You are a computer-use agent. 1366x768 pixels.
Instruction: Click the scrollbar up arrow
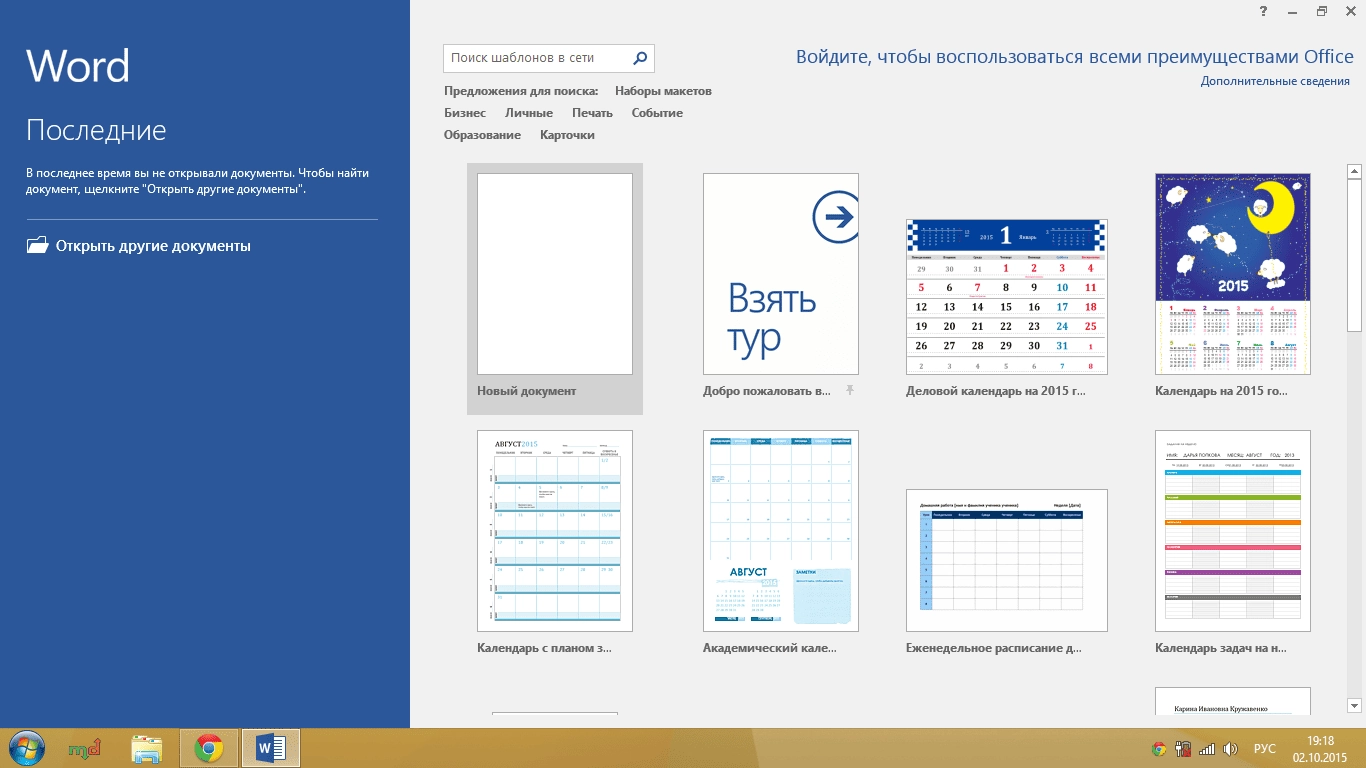pyautogui.click(x=1355, y=172)
